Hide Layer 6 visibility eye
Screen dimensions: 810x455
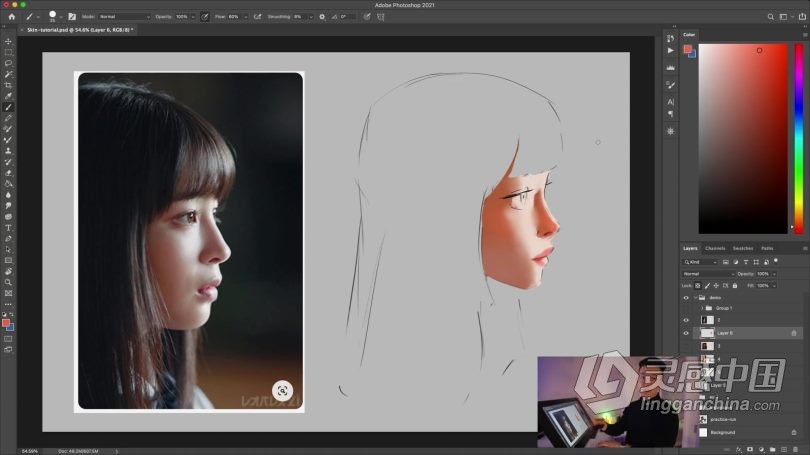click(x=686, y=333)
